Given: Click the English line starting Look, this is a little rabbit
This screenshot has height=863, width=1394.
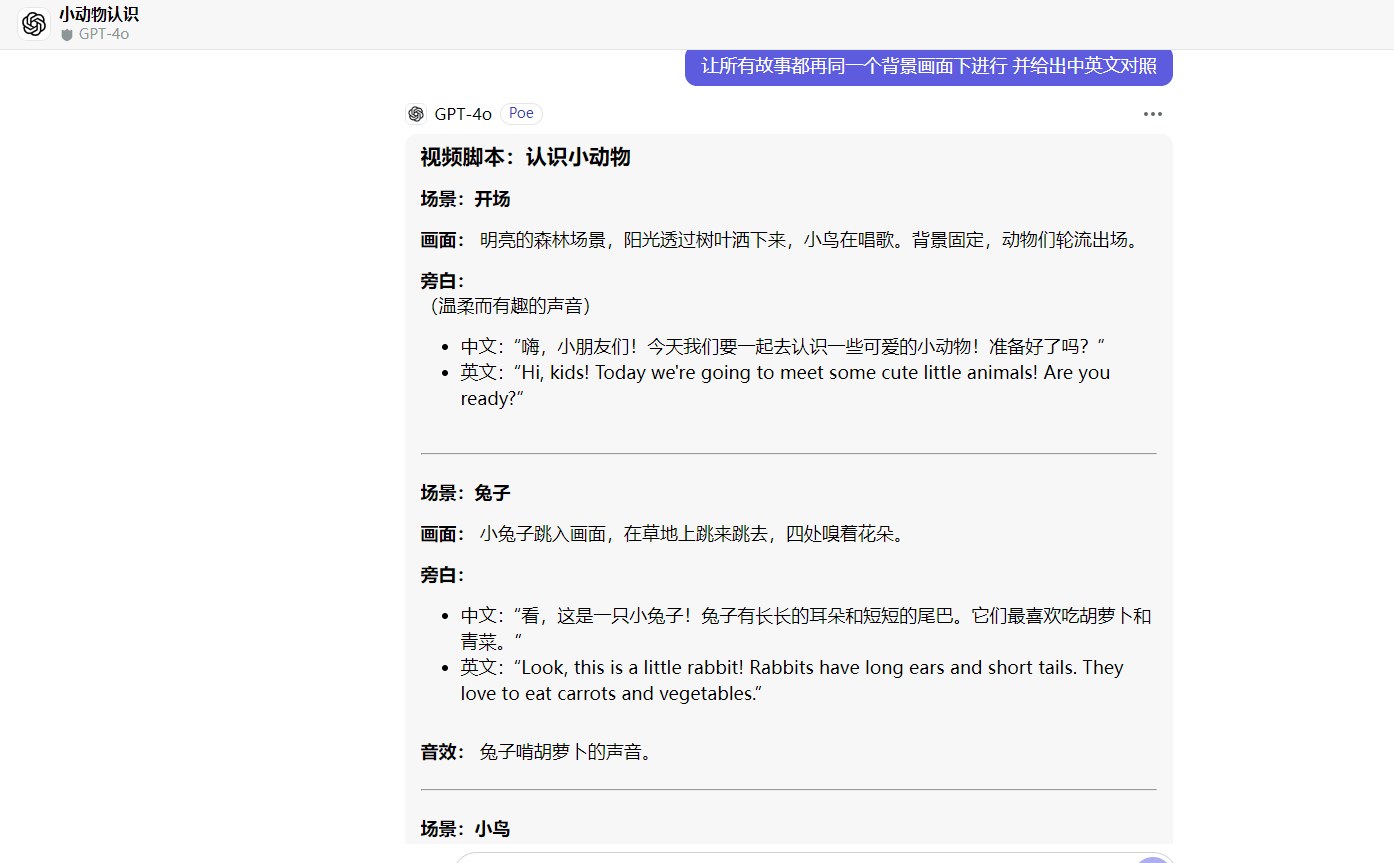Looking at the screenshot, I should click(792, 680).
